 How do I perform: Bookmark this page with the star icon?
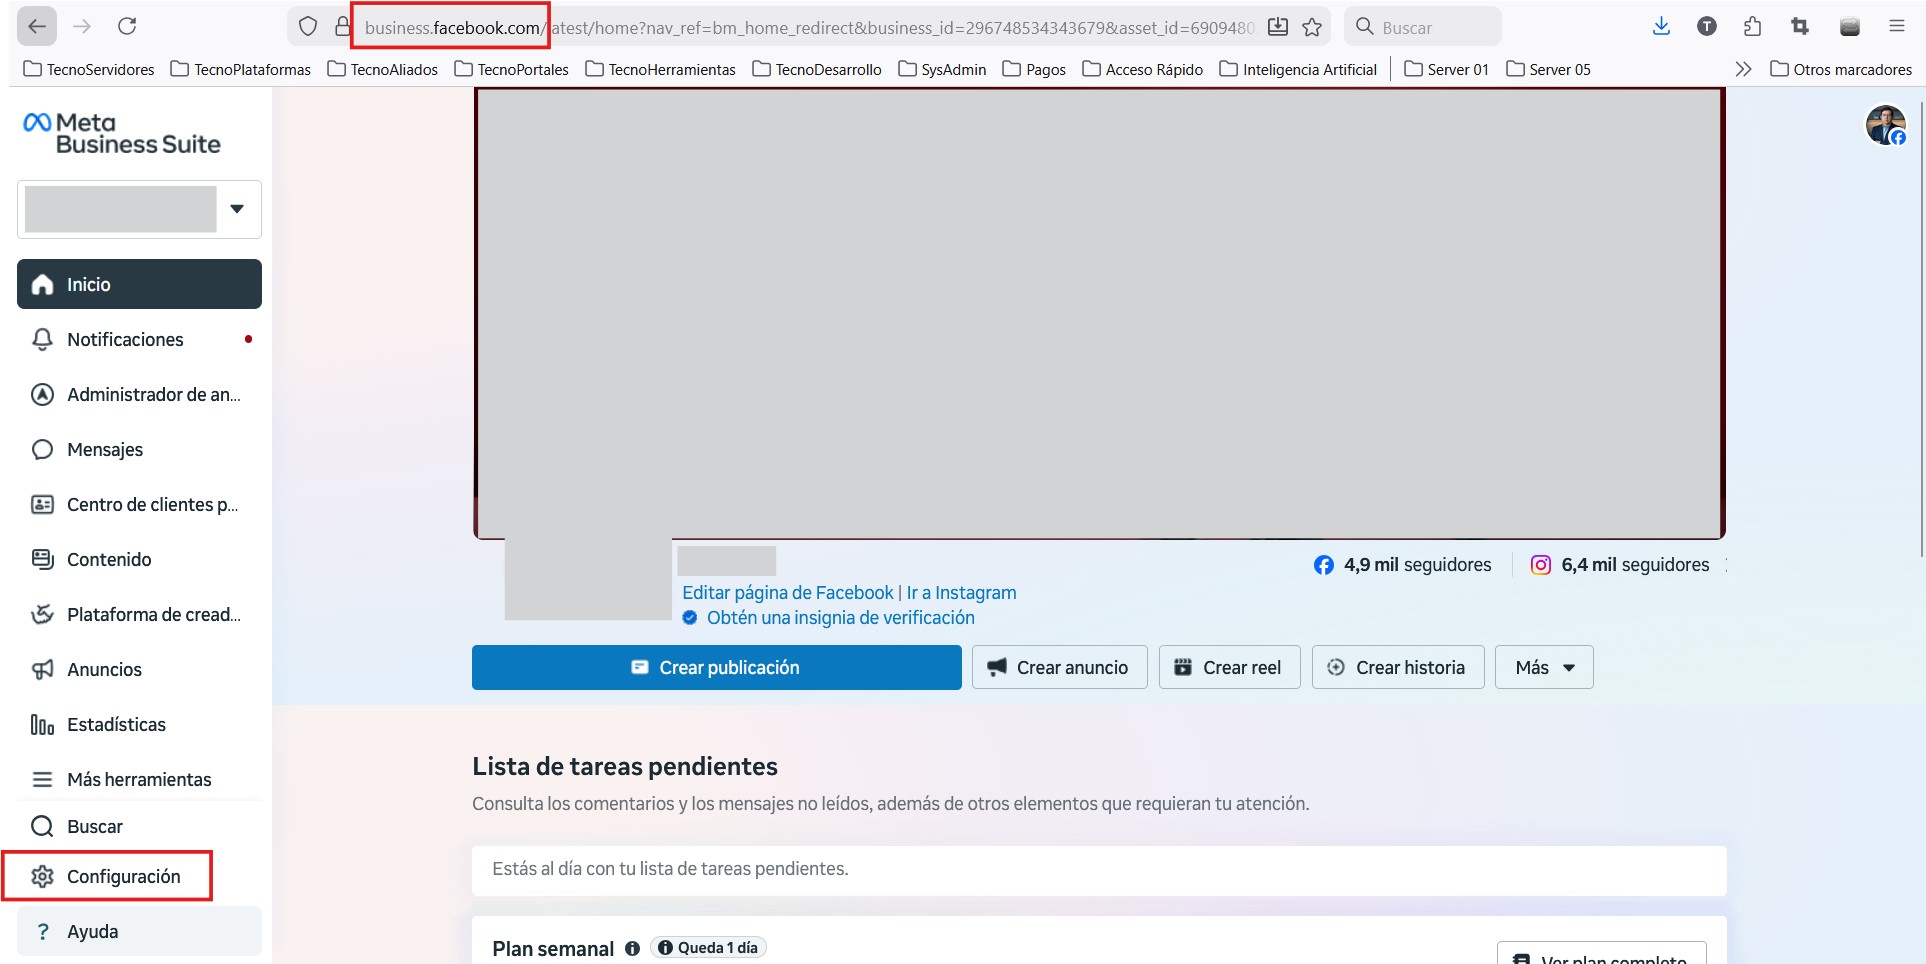tap(1312, 28)
